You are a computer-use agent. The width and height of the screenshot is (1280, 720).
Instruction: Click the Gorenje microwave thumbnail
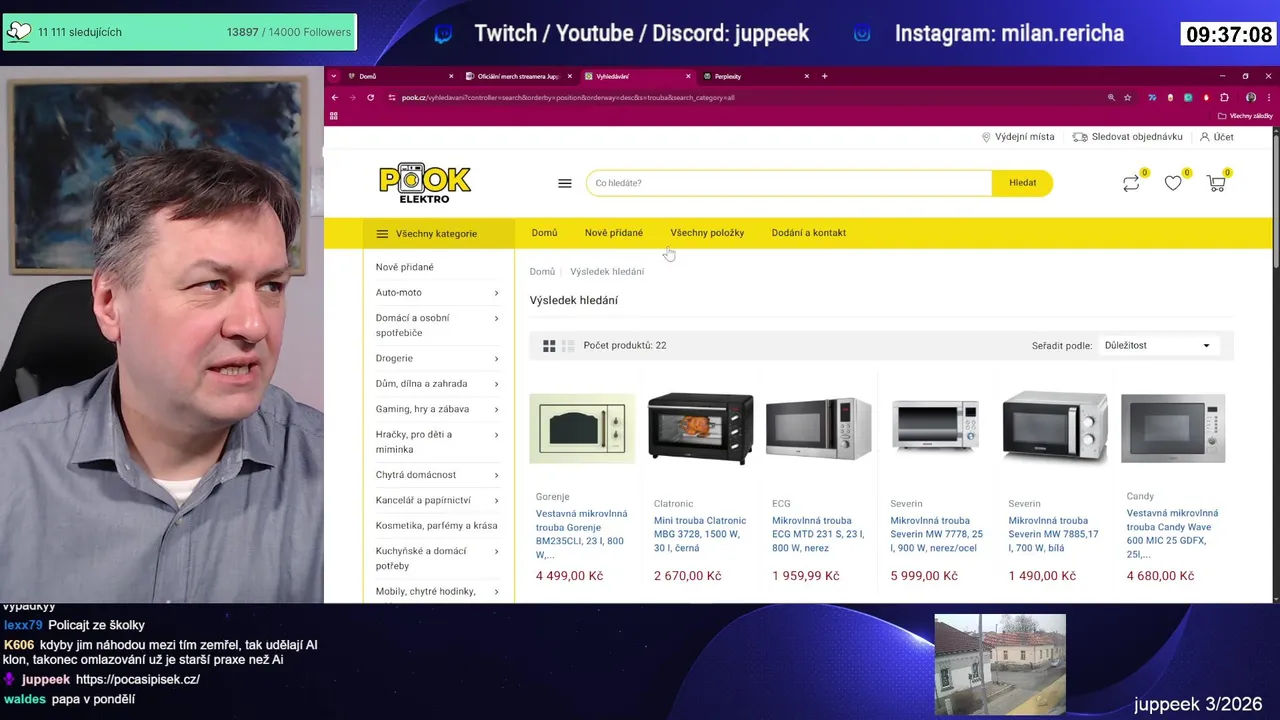point(582,429)
